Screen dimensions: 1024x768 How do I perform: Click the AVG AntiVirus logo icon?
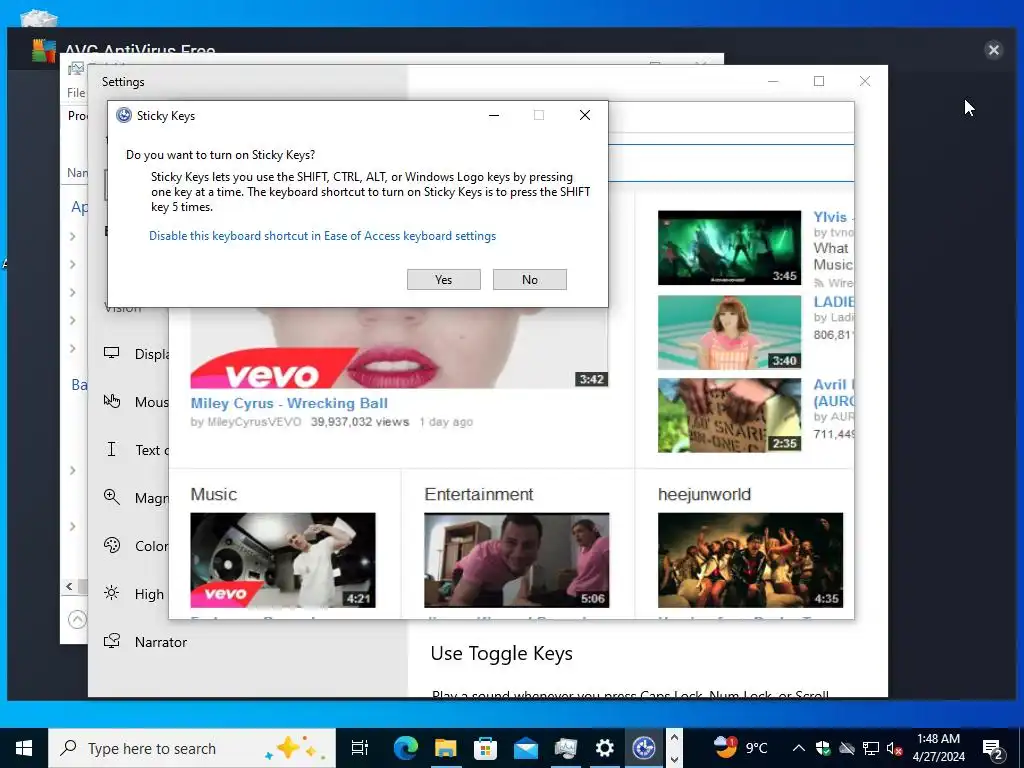pos(44,50)
